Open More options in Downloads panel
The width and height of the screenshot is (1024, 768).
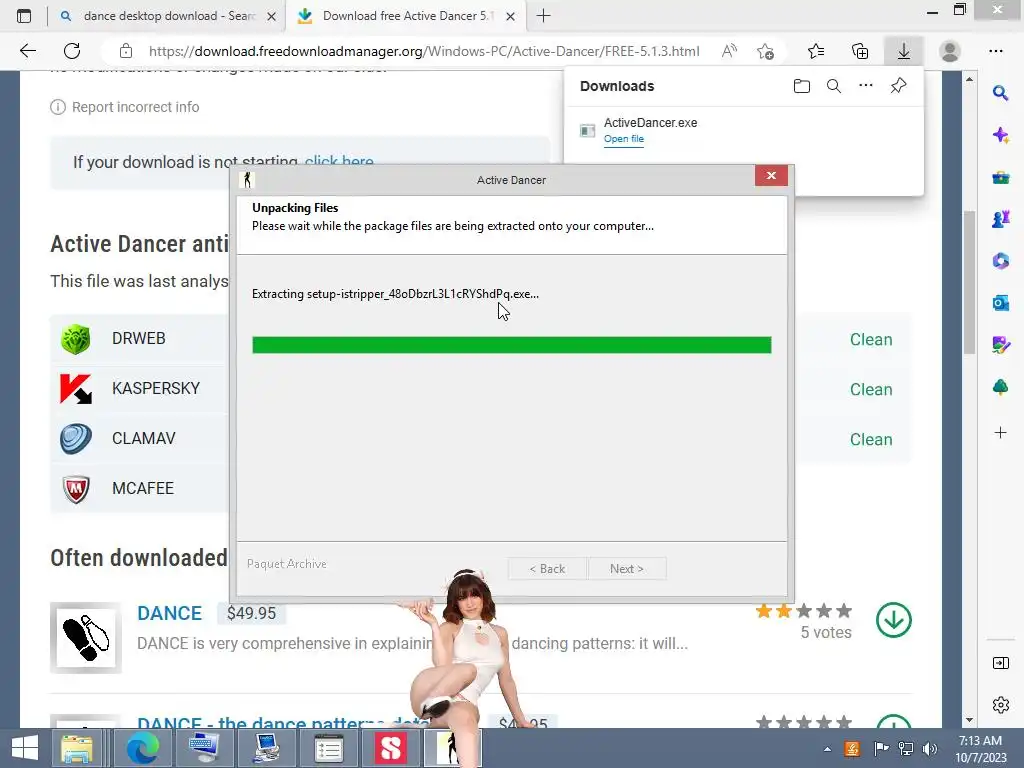point(866,85)
